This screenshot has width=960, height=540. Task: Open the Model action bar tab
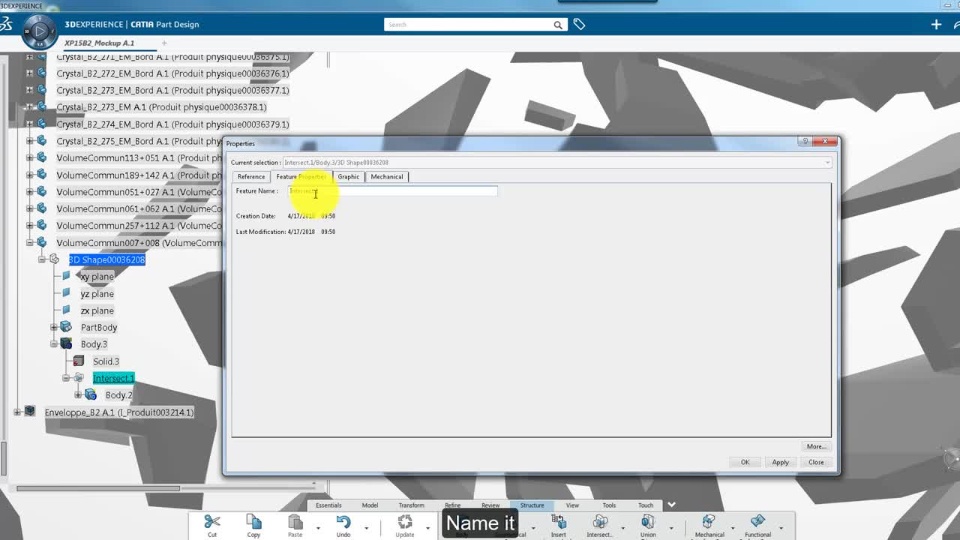pyautogui.click(x=370, y=505)
